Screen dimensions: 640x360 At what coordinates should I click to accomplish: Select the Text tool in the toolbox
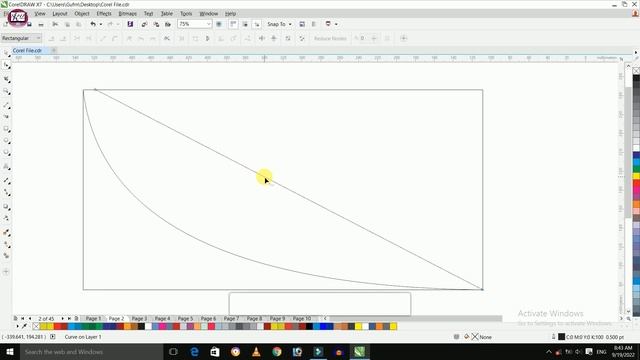[x=7, y=167]
